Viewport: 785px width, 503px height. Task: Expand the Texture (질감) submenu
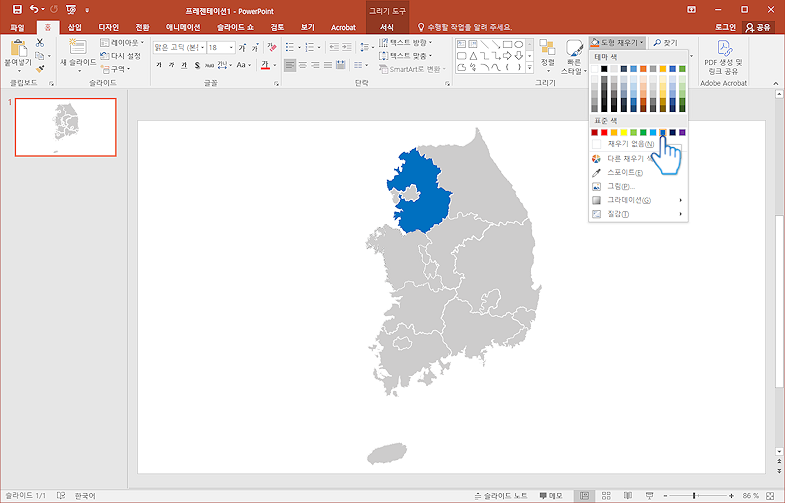638,214
